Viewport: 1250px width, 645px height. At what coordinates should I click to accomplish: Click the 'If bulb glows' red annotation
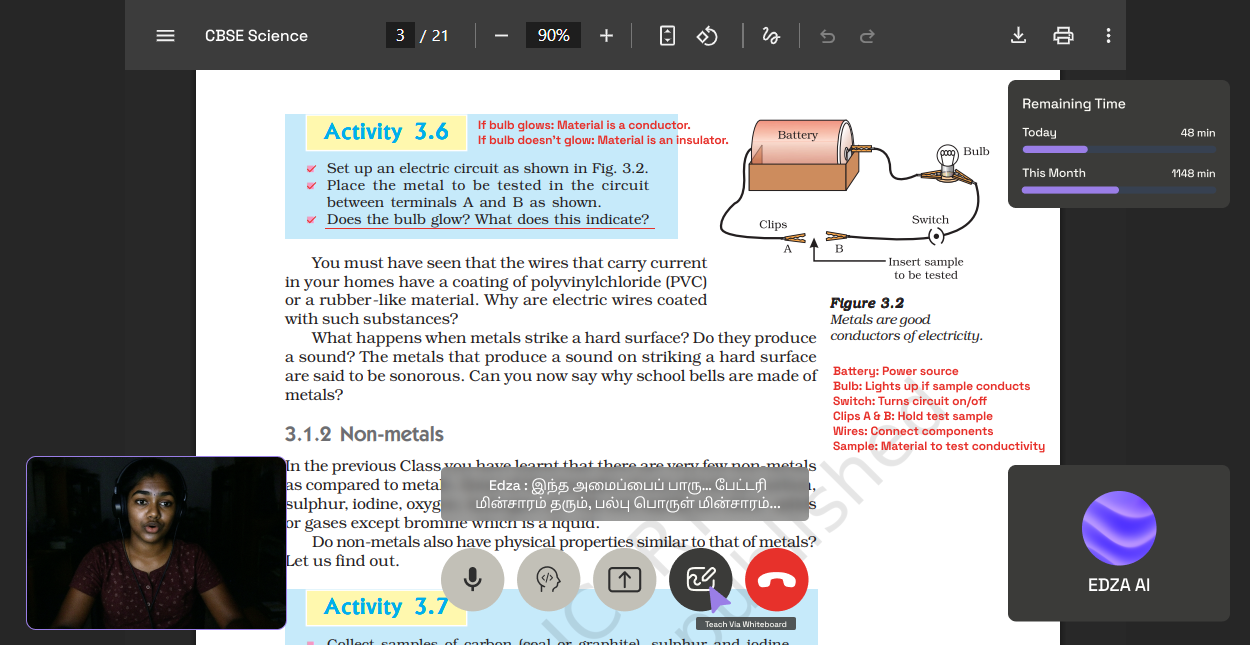click(584, 125)
